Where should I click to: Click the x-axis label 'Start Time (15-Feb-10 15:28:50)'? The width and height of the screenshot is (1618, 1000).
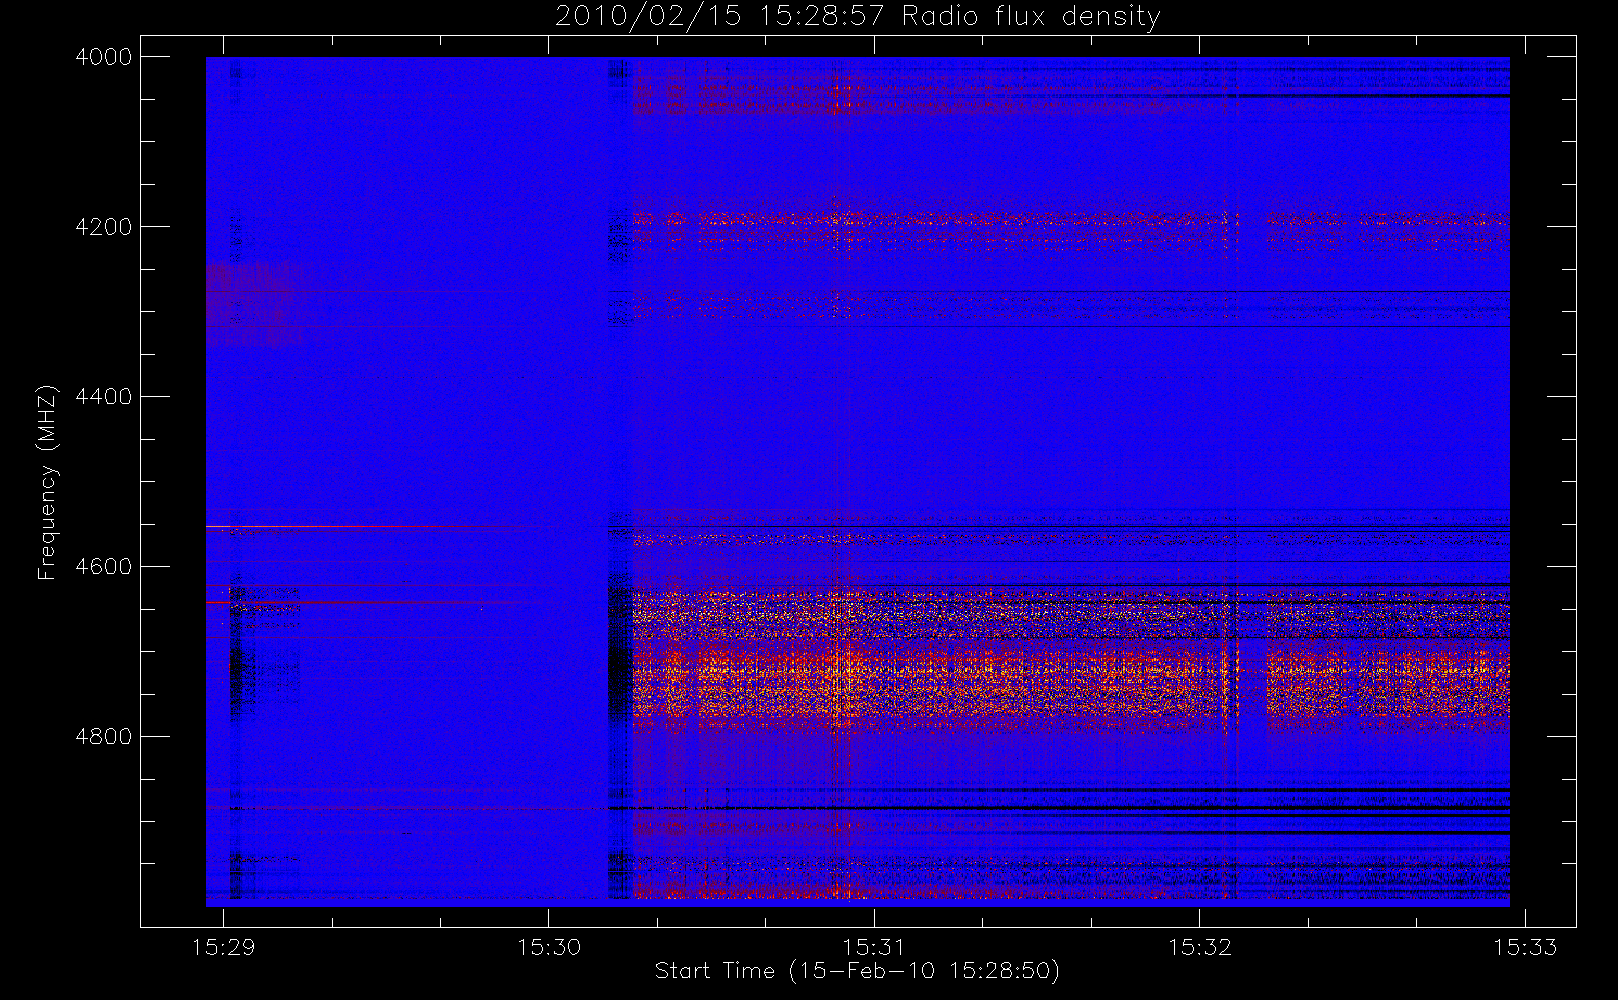(857, 971)
